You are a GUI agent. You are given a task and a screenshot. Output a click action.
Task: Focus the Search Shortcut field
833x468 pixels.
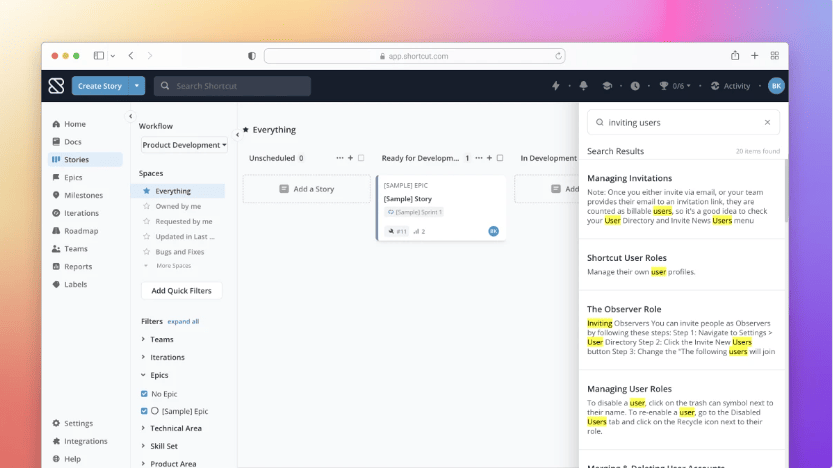pos(232,86)
